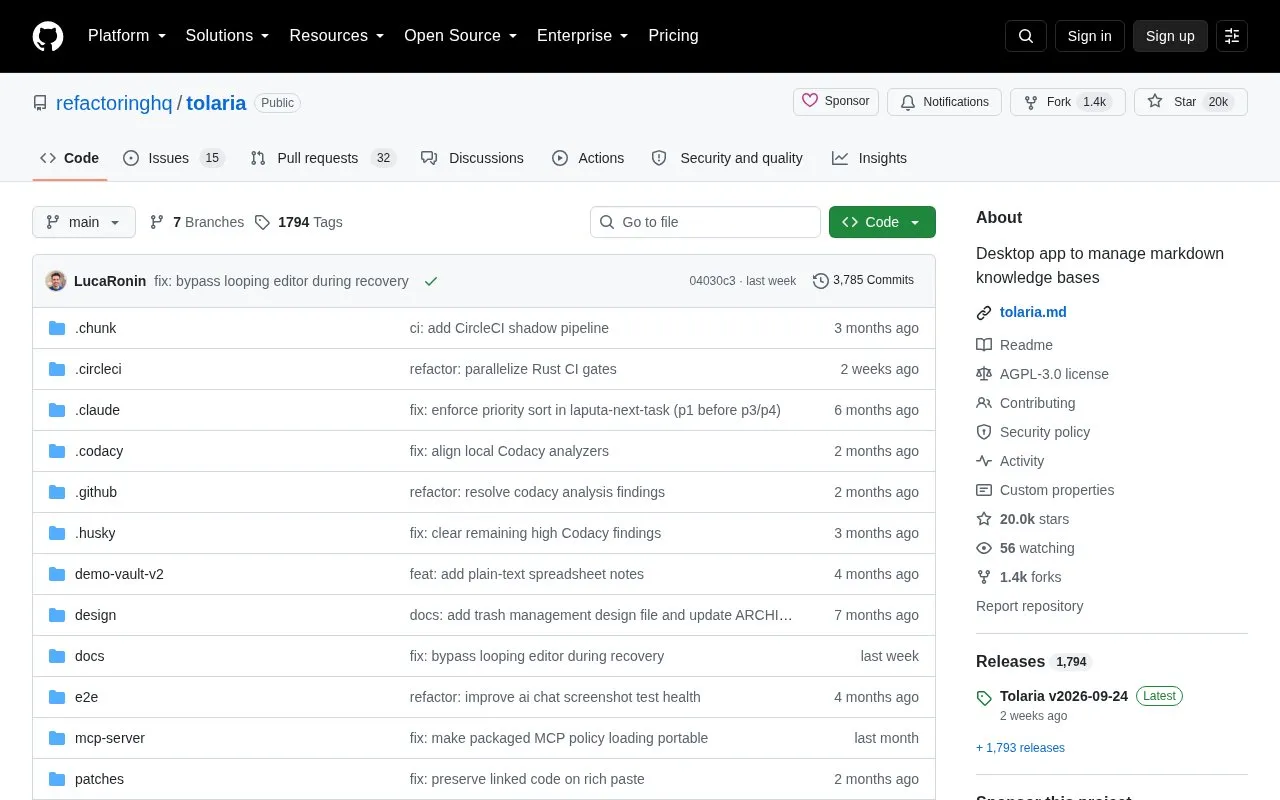Switch to the Pull requests tab
The width and height of the screenshot is (1280, 800).
tap(323, 158)
